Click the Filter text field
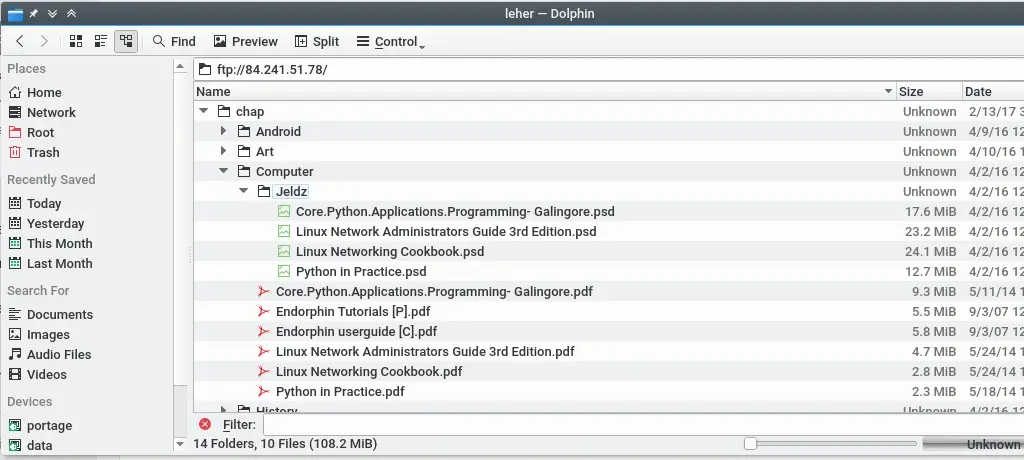 tap(643, 425)
